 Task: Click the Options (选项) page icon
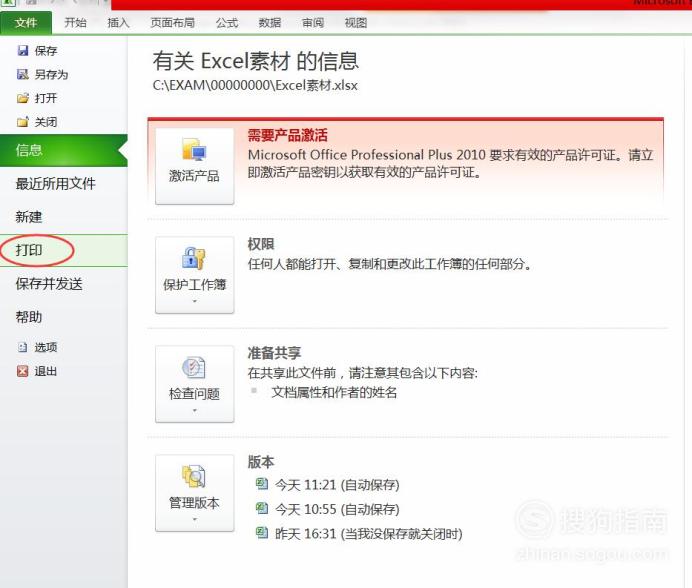point(23,347)
